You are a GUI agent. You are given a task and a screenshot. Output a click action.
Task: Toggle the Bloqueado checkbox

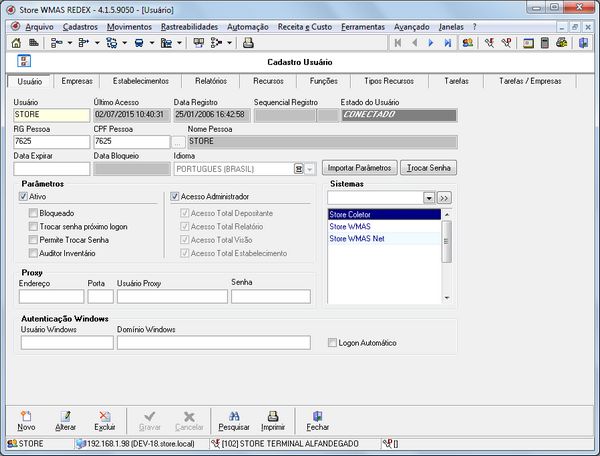click(x=33, y=213)
